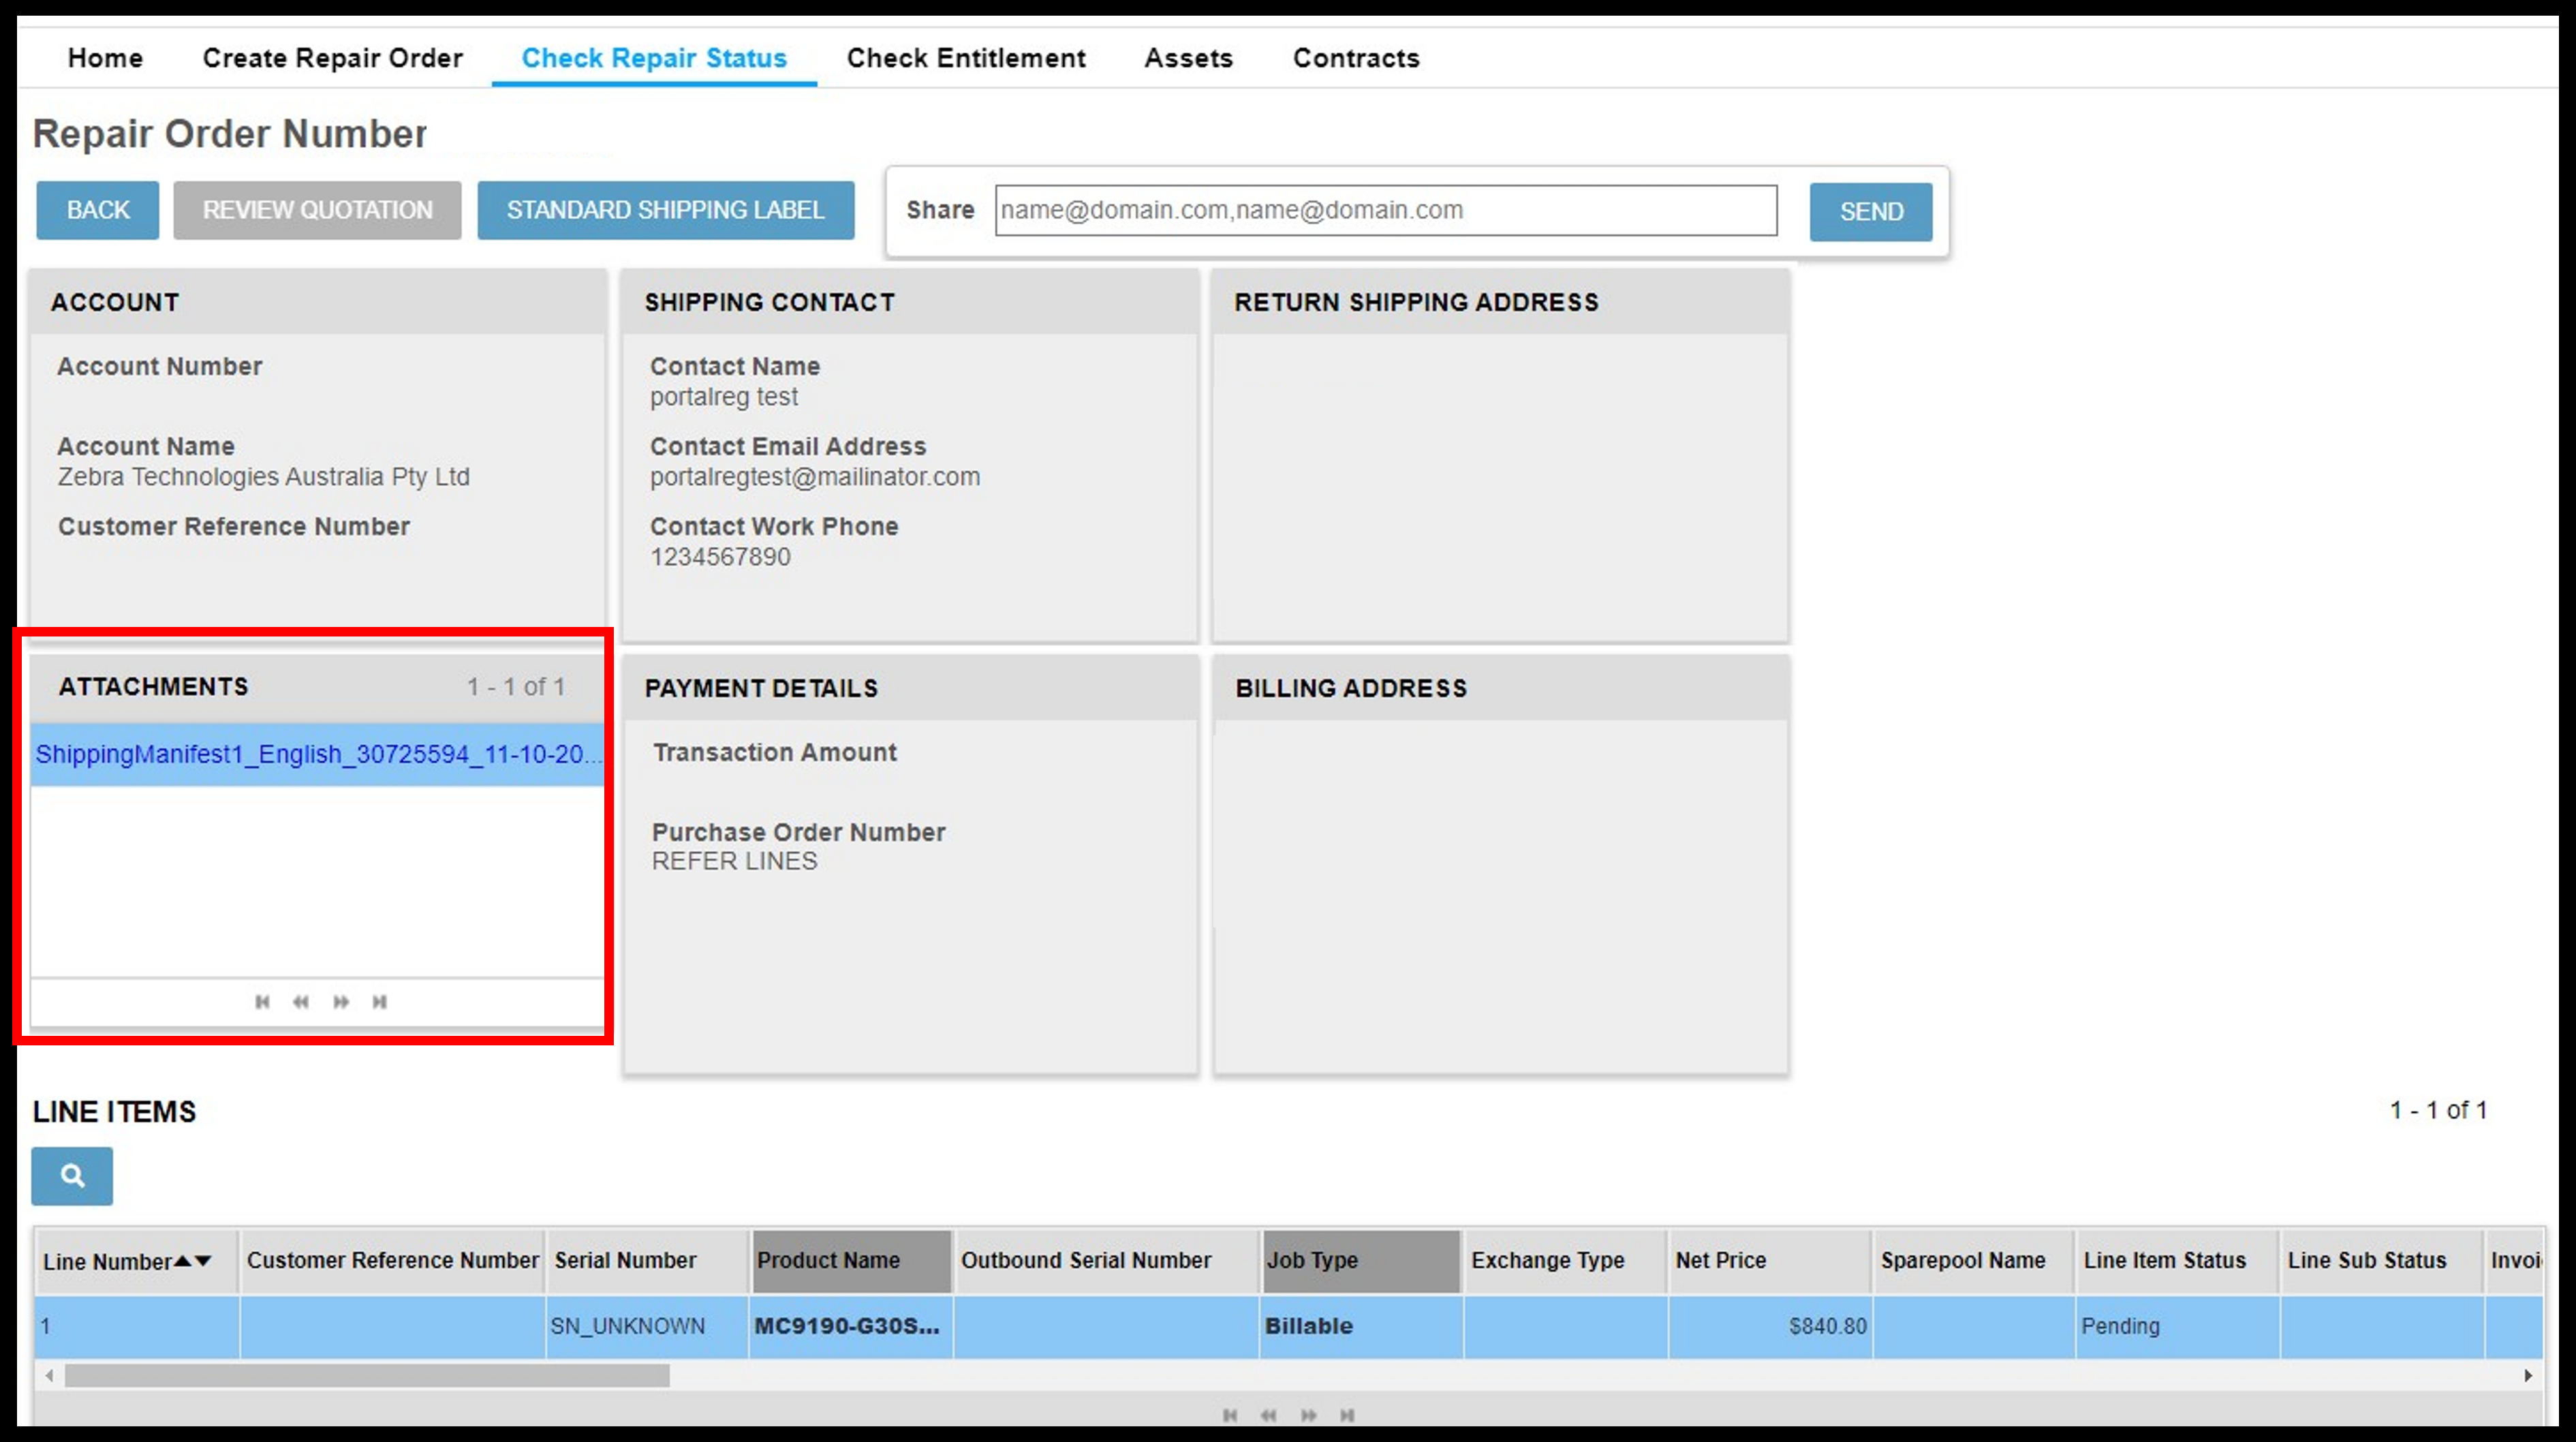The height and width of the screenshot is (1442, 2576).
Task: Click the Share email input field
Action: tap(1387, 211)
